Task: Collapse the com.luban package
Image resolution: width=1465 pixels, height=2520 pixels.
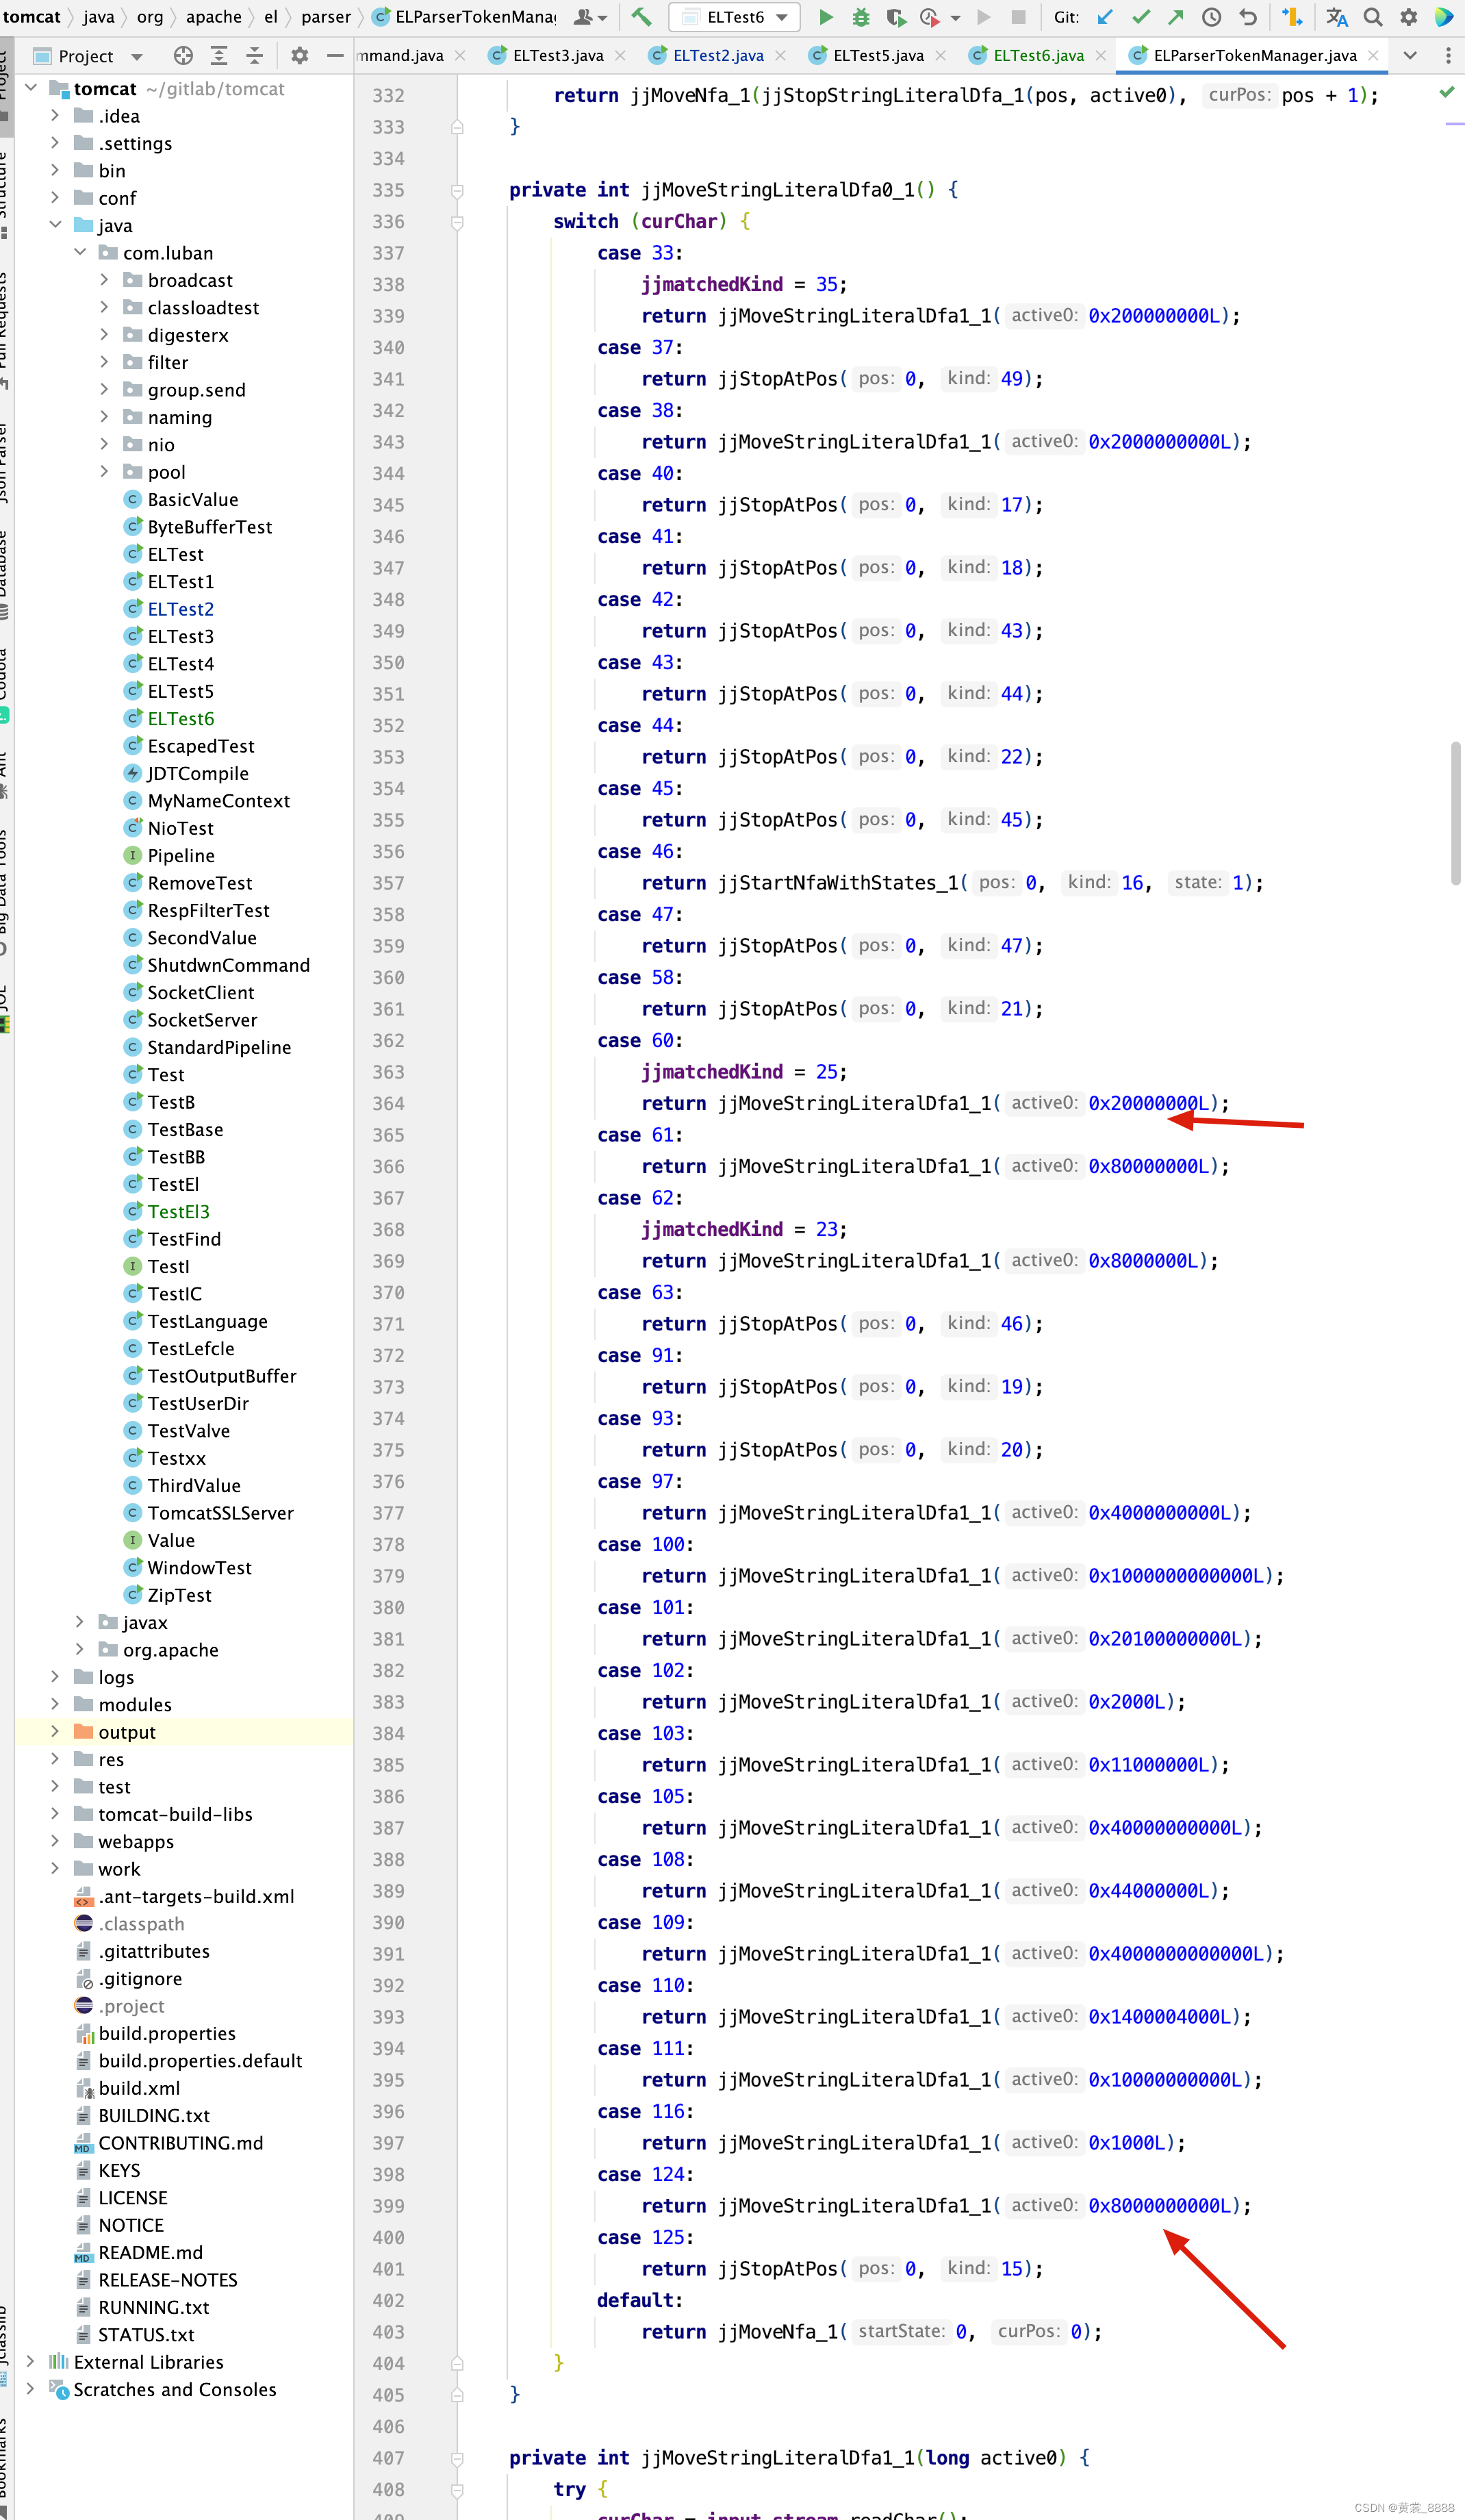Action: (80, 252)
